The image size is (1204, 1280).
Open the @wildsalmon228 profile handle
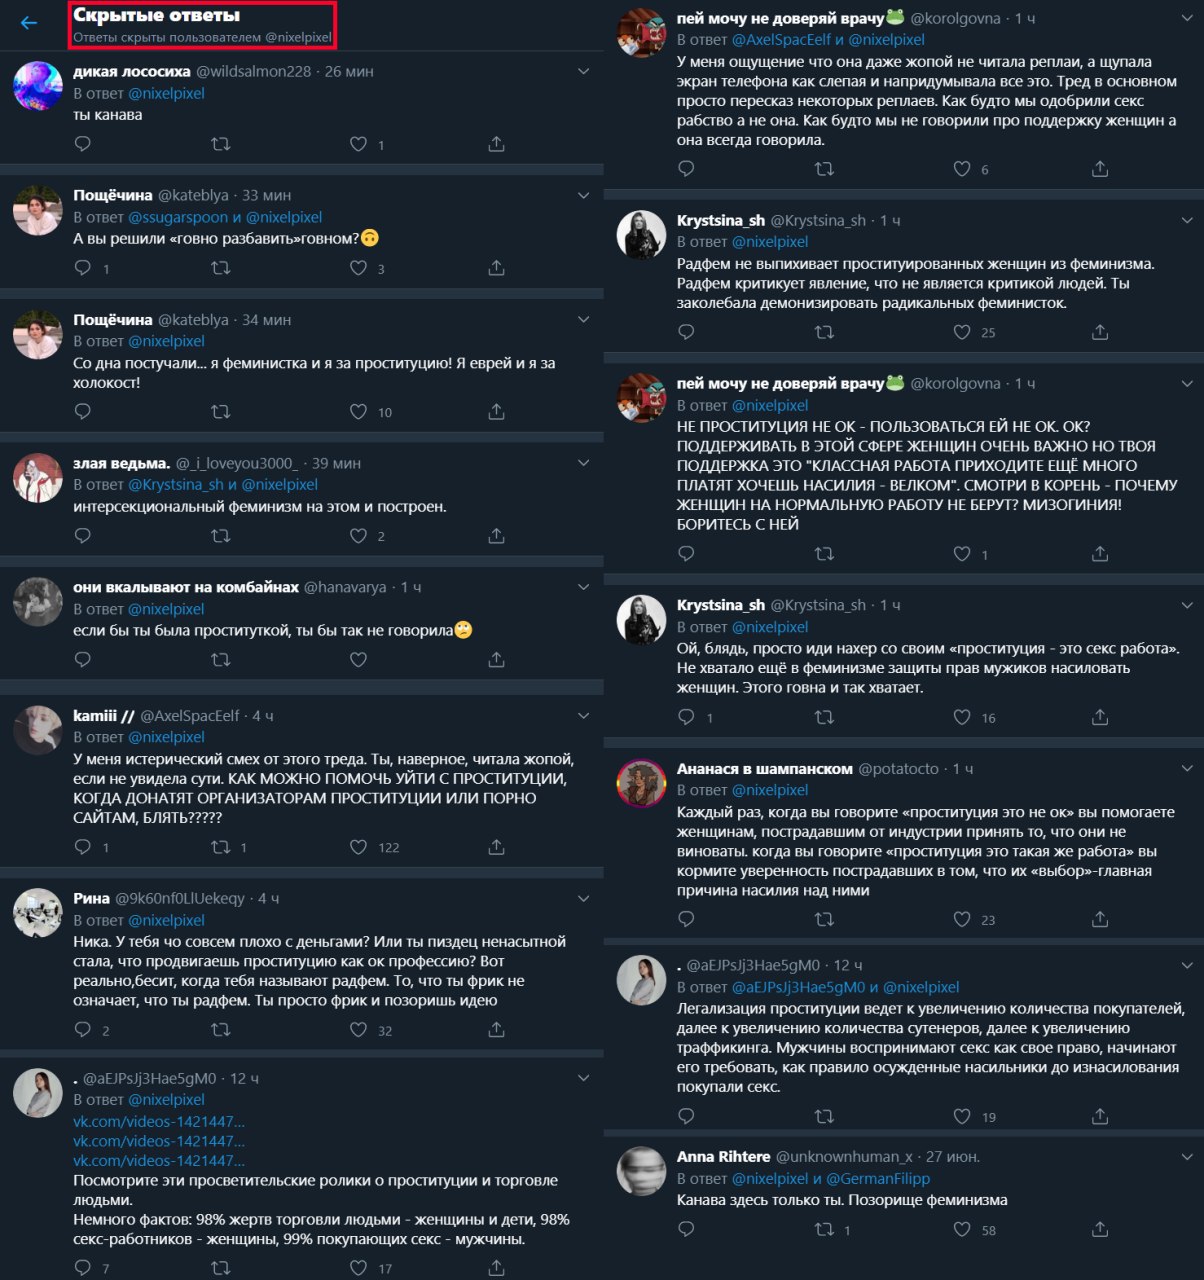pyautogui.click(x=254, y=72)
